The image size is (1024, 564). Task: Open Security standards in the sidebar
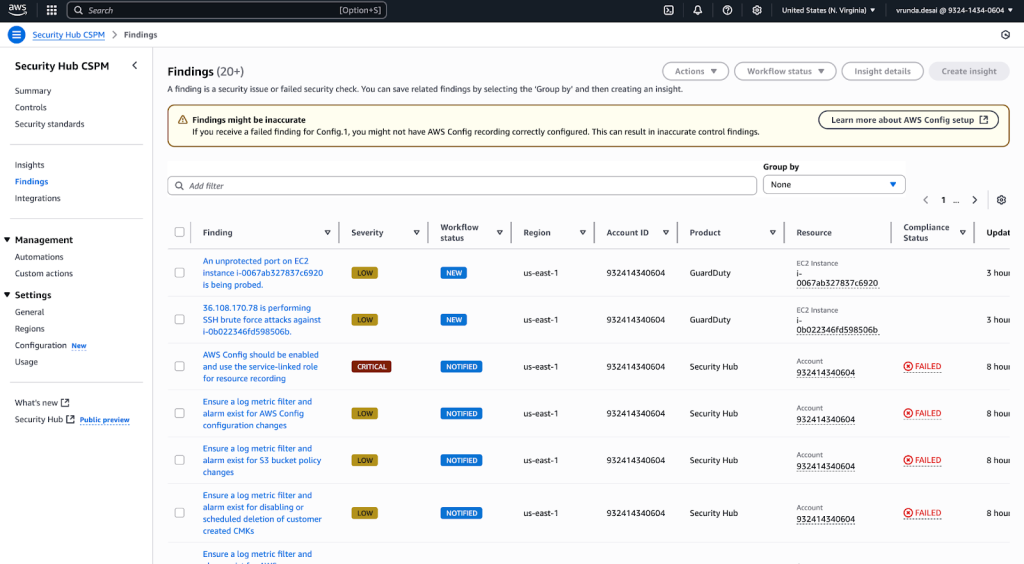50,124
